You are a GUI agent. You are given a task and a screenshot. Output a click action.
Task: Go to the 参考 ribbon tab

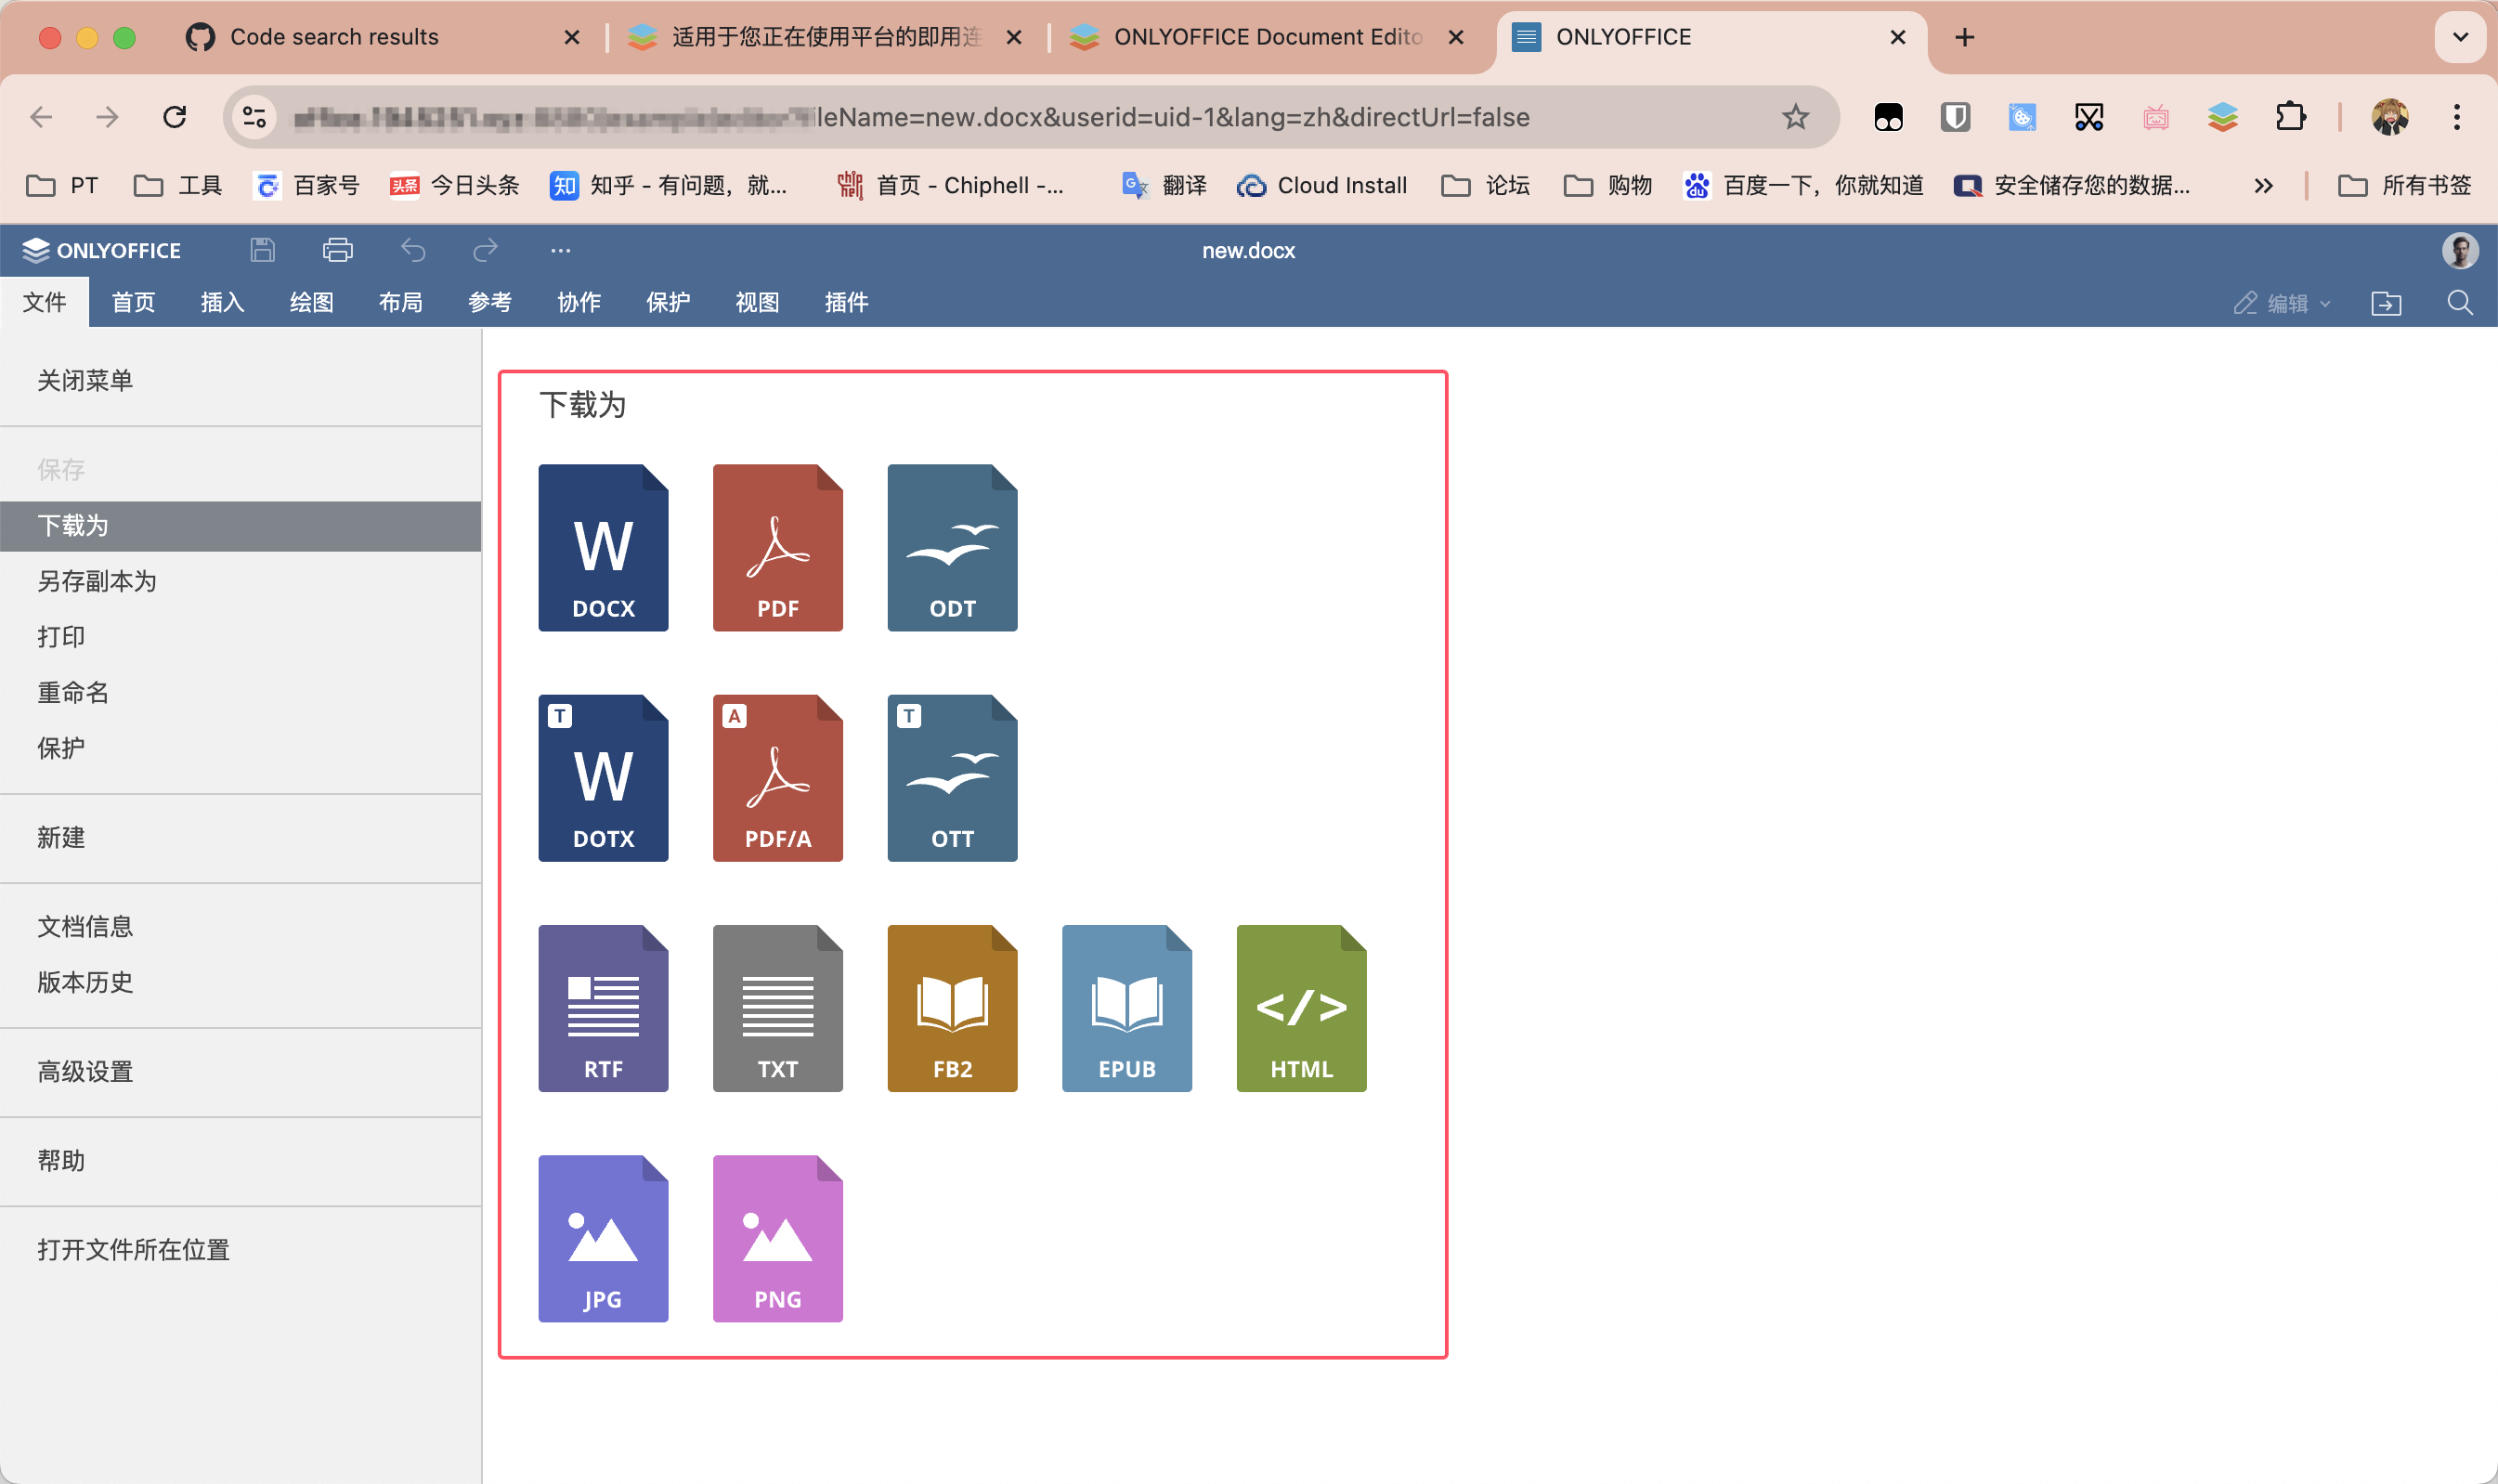[x=489, y=302]
